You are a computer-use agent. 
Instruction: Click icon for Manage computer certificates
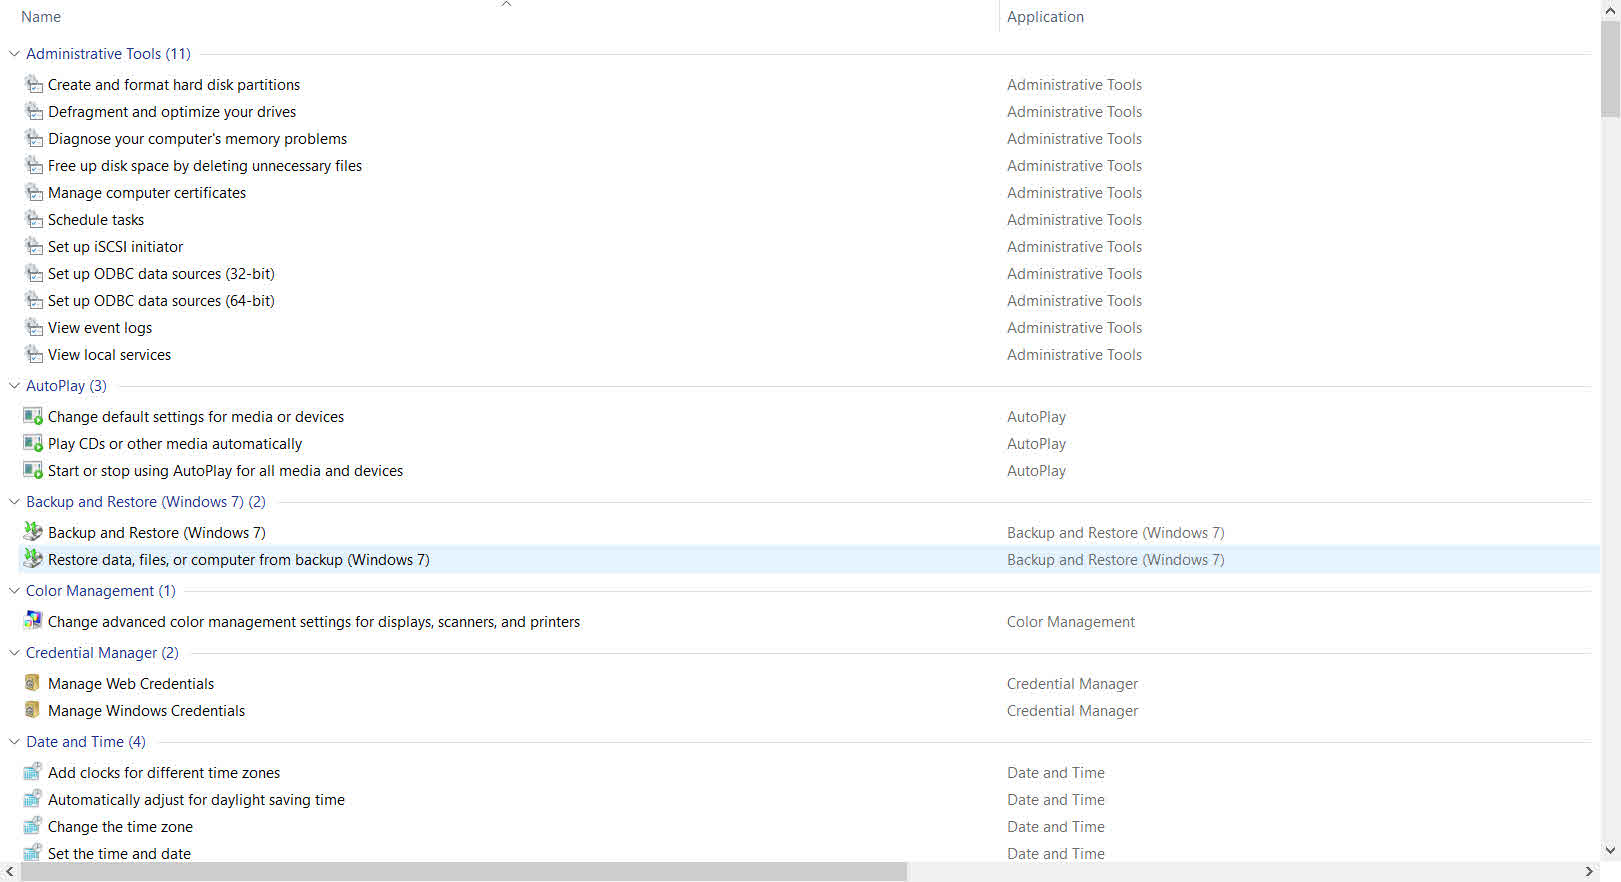(33, 192)
